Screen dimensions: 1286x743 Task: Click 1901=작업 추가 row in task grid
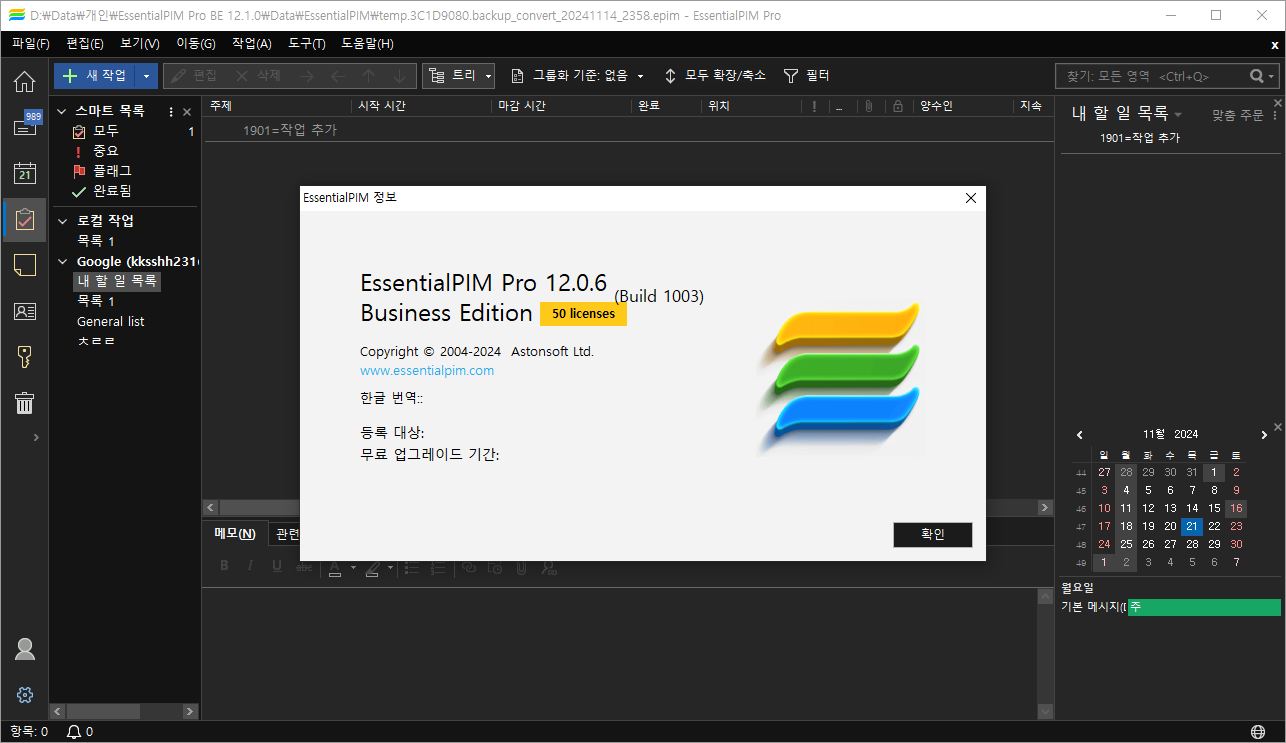pyautogui.click(x=630, y=130)
